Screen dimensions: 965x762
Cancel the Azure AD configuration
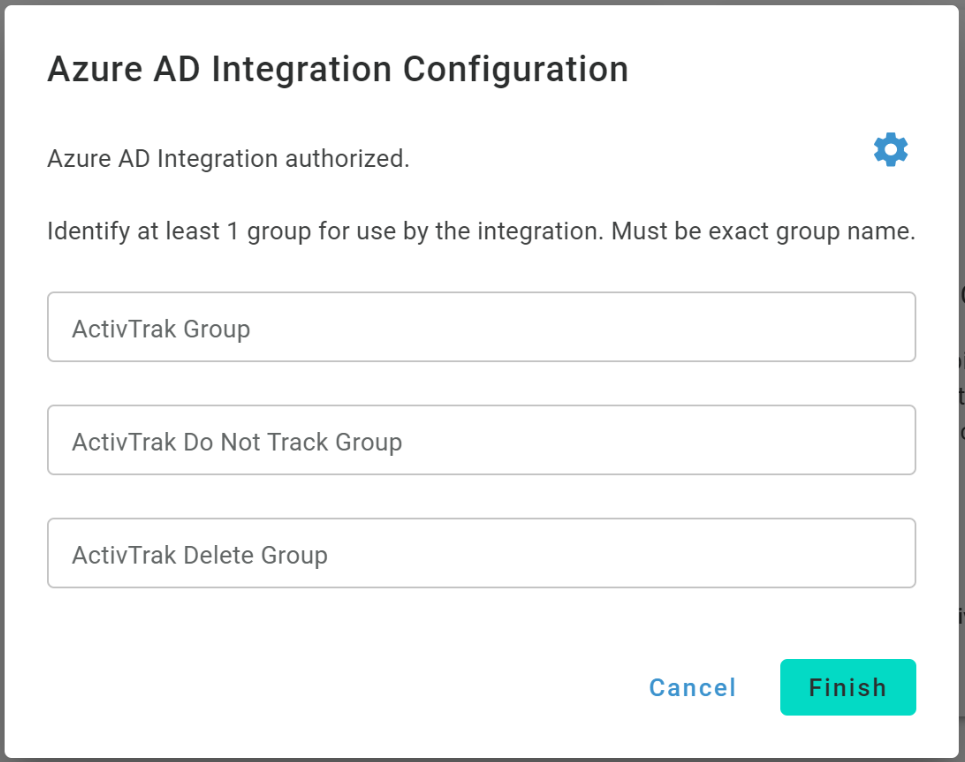pyautogui.click(x=692, y=688)
